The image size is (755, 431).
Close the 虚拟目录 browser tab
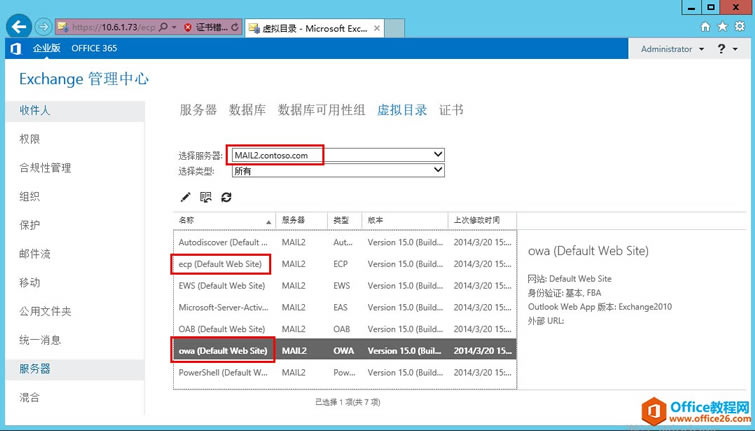377,28
